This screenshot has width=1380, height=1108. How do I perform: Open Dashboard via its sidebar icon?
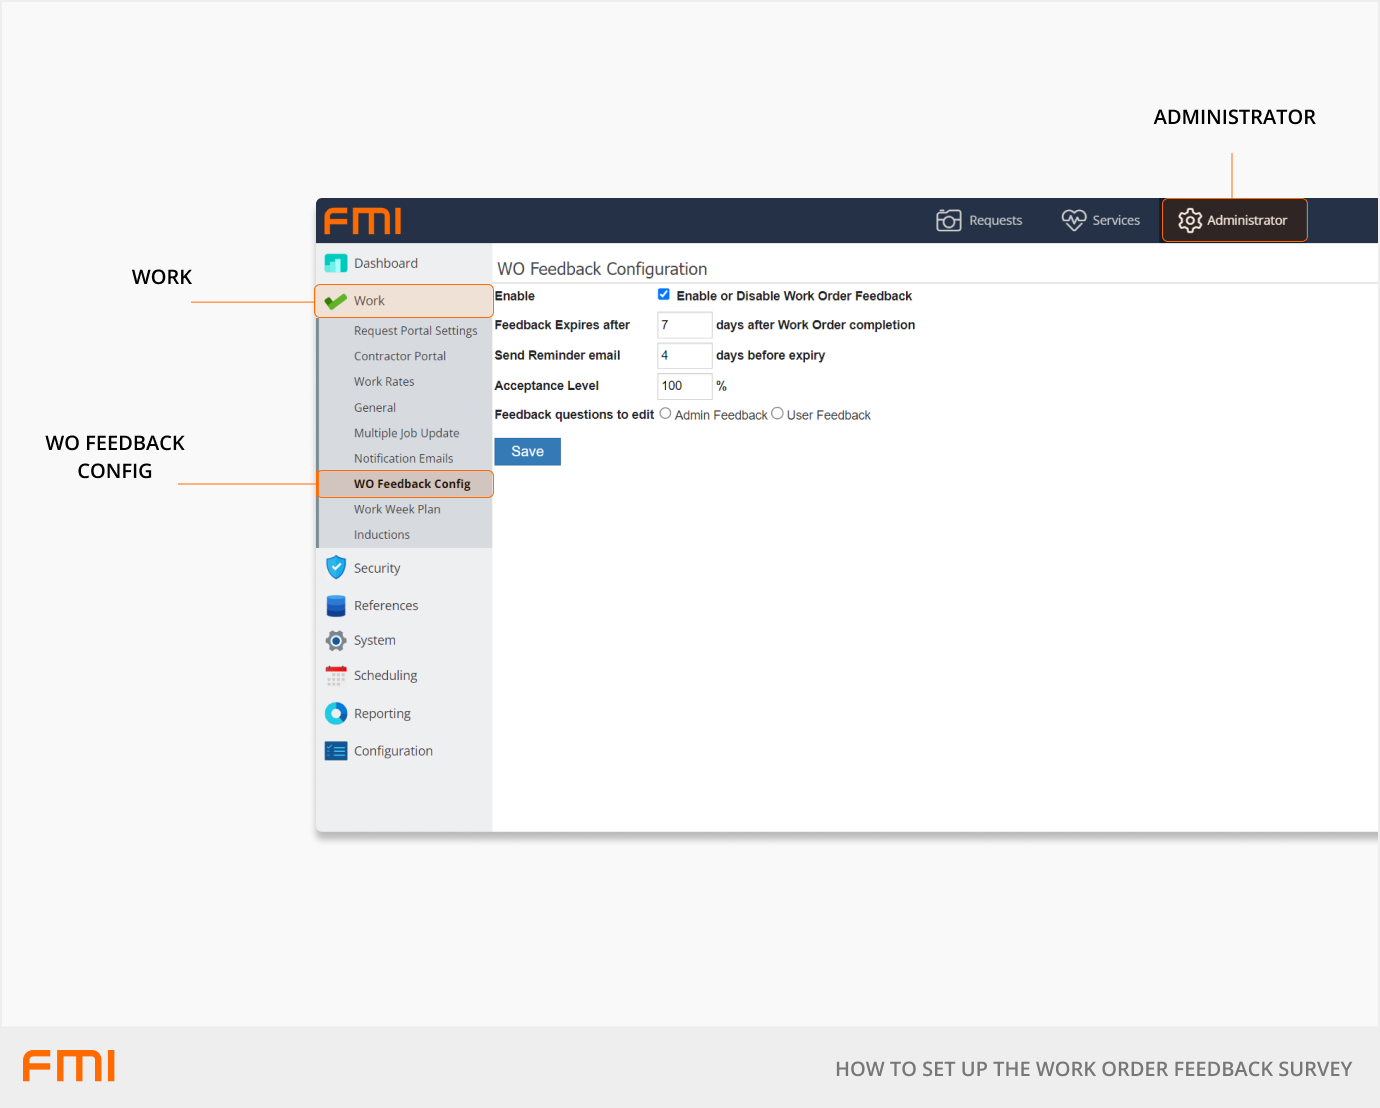click(x=336, y=264)
